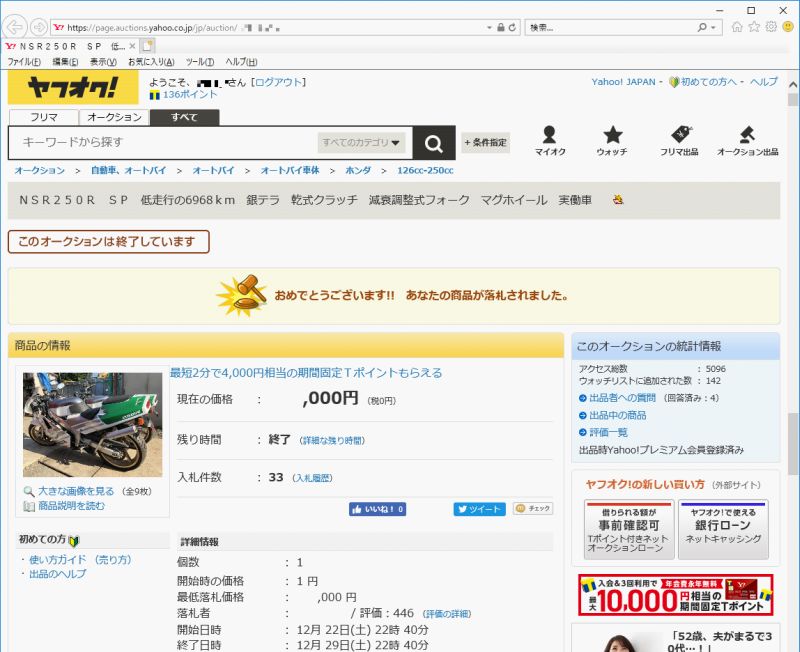This screenshot has width=800, height=652.
Task: Click the Facebook いいね! button
Action: click(377, 509)
